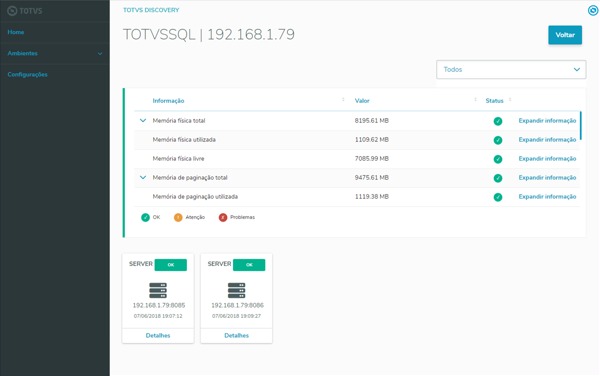Click Expandir informação for Memória física livre
The width and height of the screenshot is (600, 376).
547,158
